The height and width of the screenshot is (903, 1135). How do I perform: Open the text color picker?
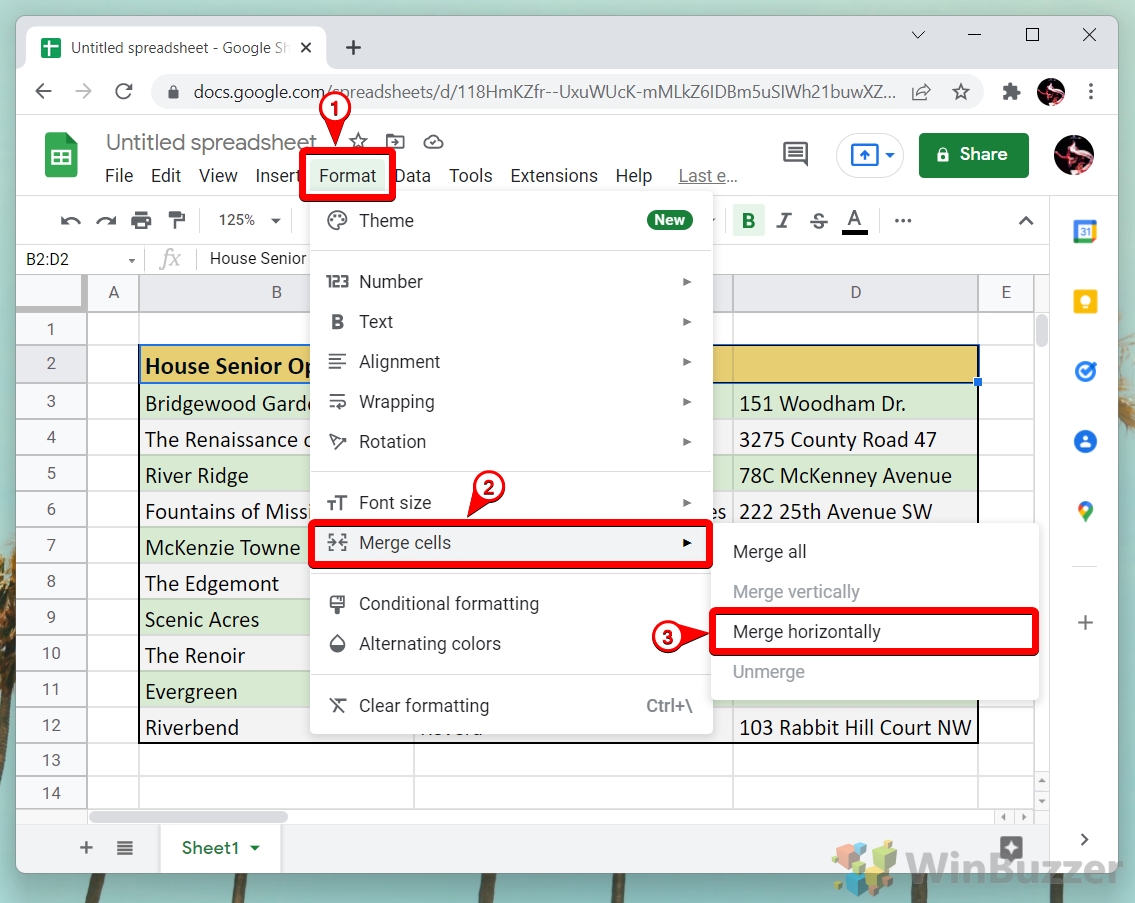pyautogui.click(x=854, y=221)
